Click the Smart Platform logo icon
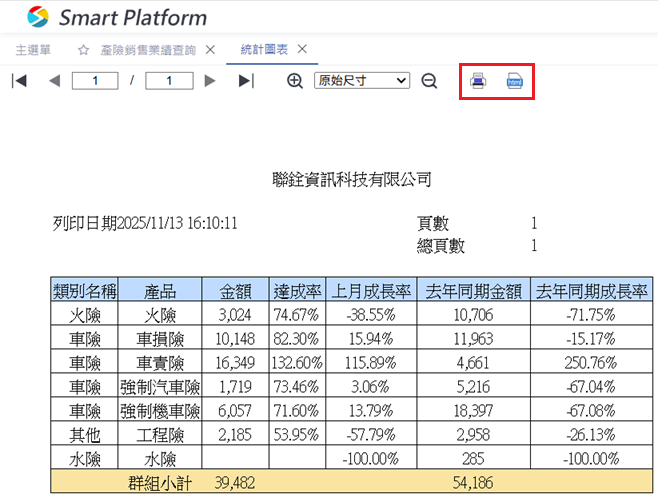 coord(37,17)
